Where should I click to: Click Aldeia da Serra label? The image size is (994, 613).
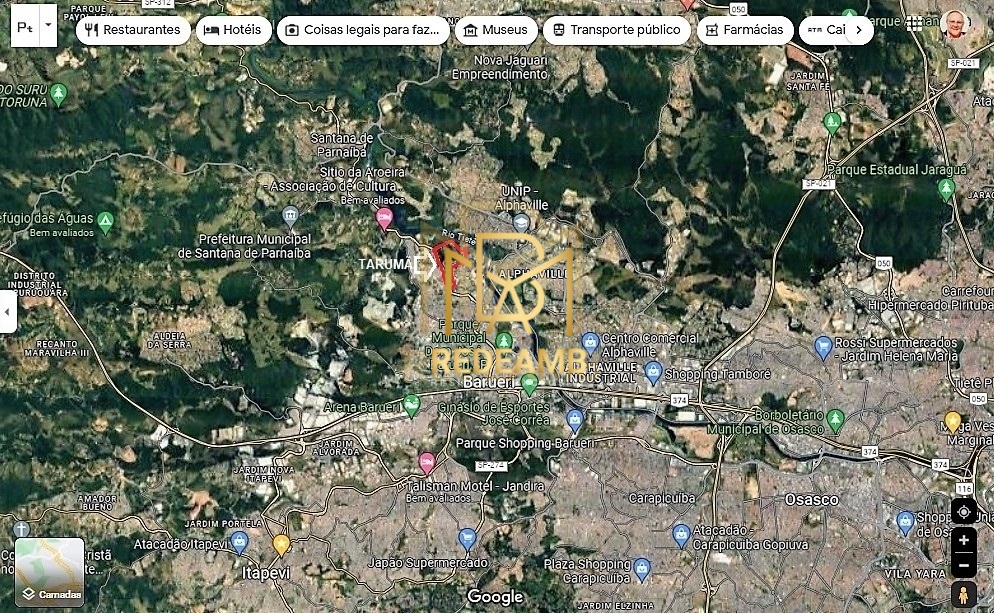(169, 340)
